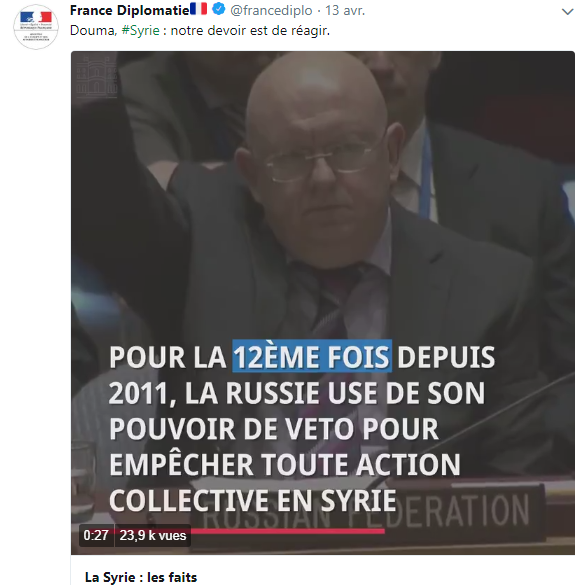Click the blue verified badge

pos(219,9)
